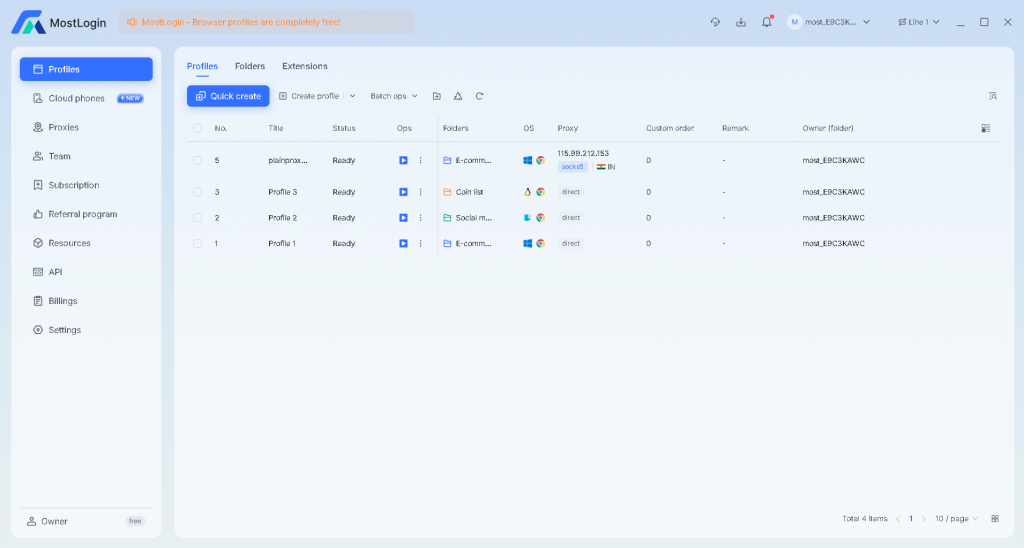Click the Create profile button
The height and width of the screenshot is (548, 1024).
point(309,96)
